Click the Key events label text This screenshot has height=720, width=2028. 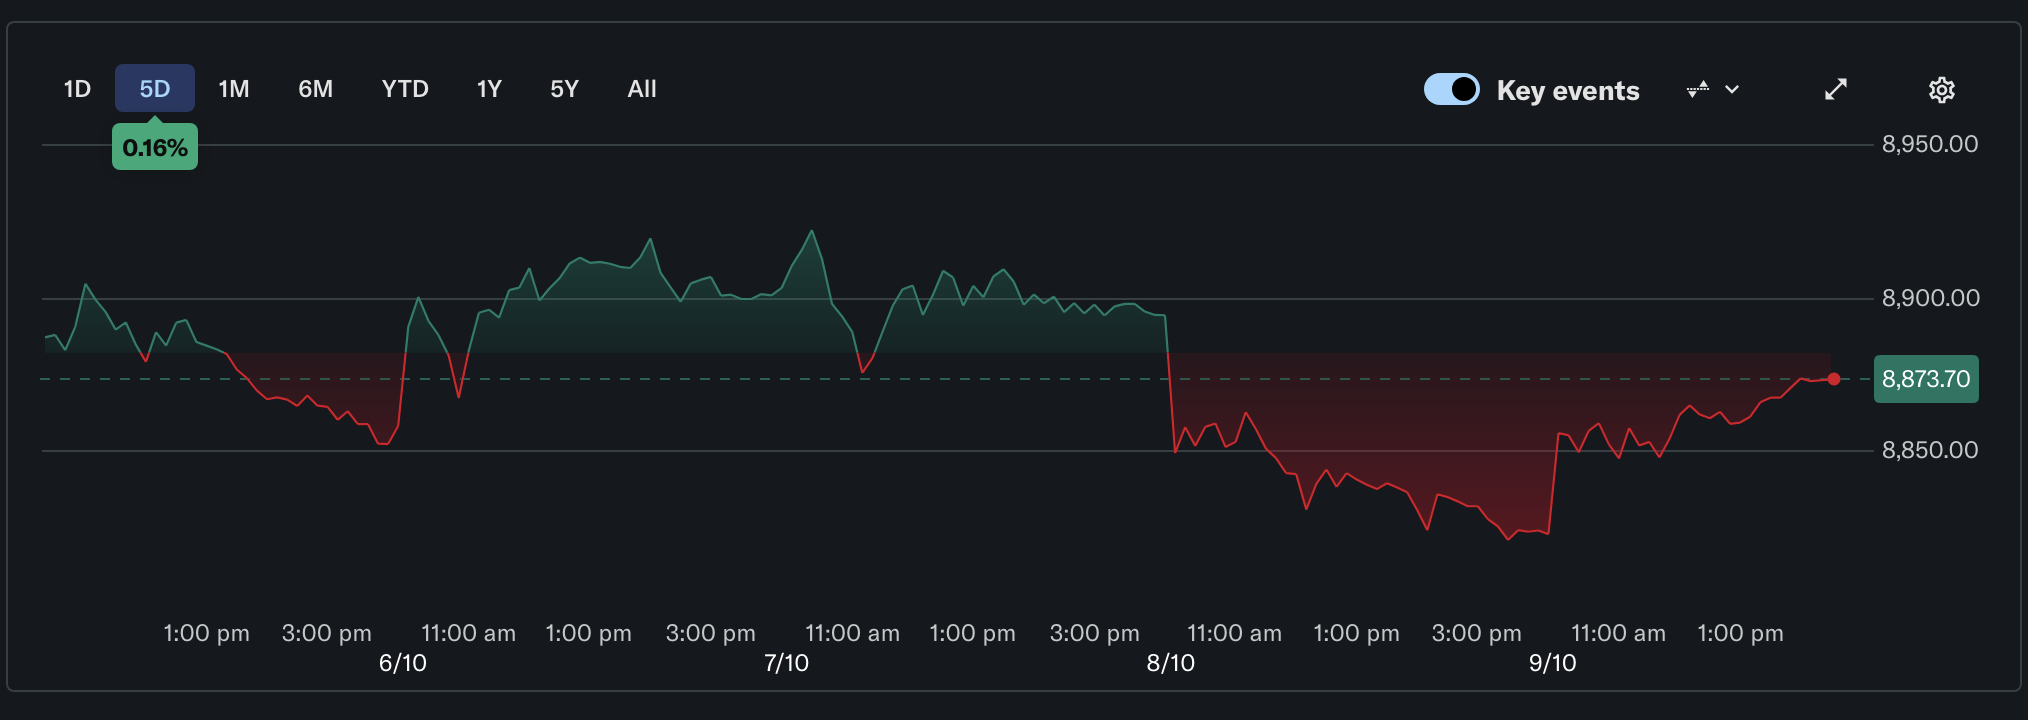1568,91
